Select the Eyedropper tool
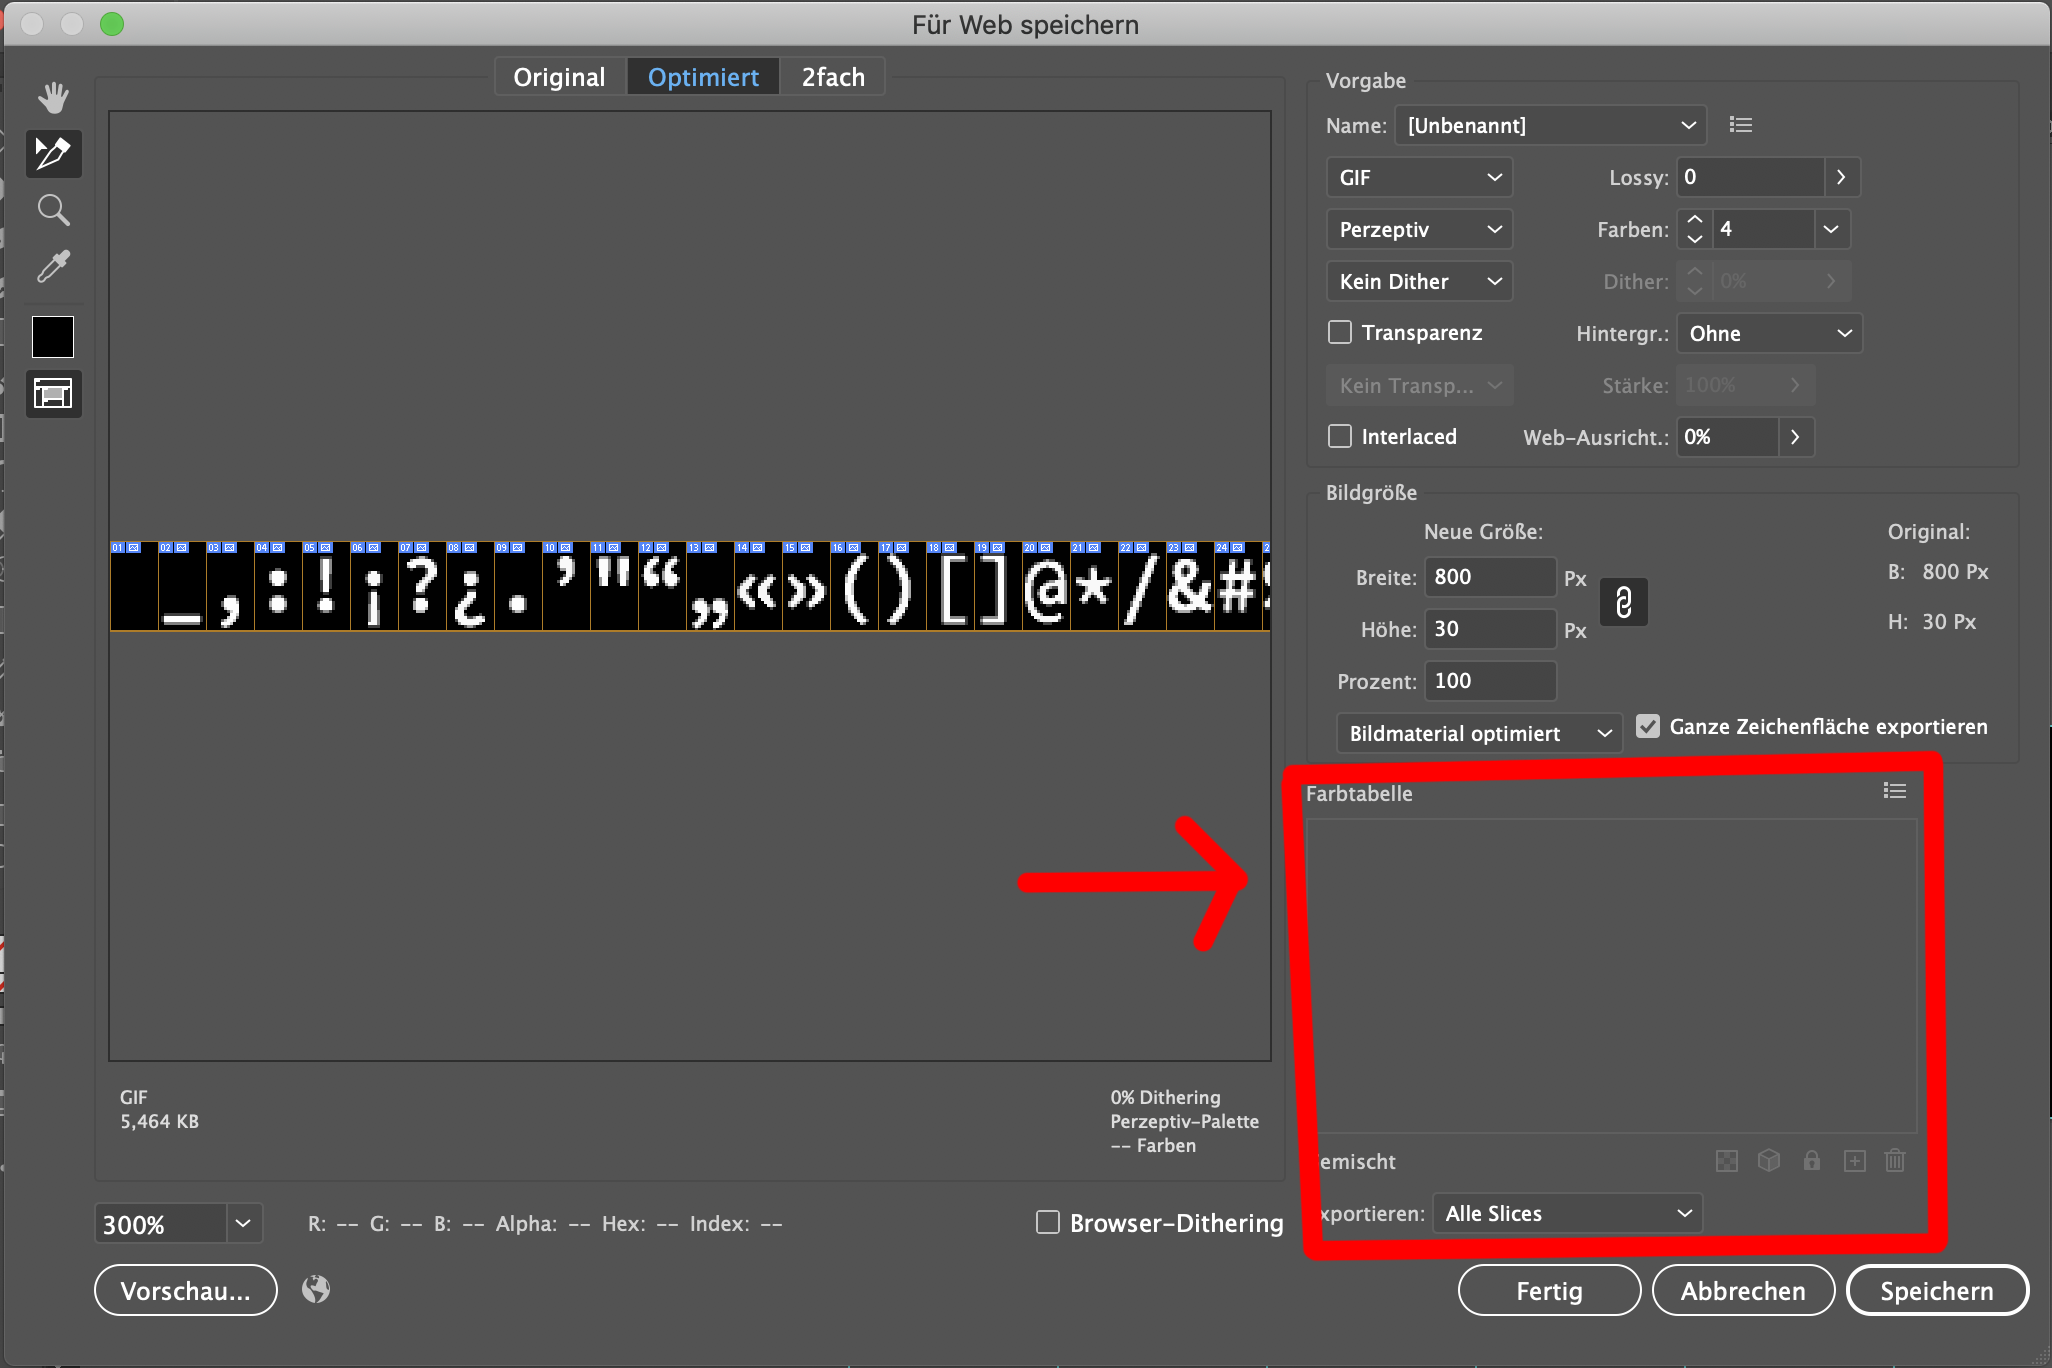 (x=53, y=267)
